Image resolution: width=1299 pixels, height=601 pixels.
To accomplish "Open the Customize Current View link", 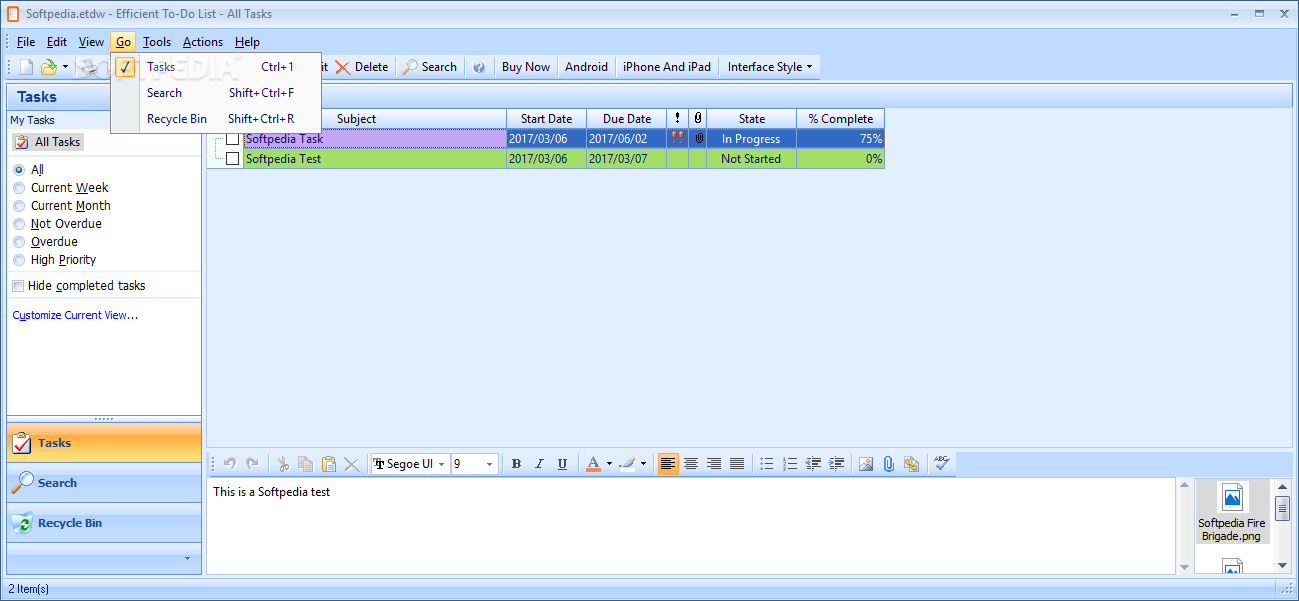I will pos(75,315).
